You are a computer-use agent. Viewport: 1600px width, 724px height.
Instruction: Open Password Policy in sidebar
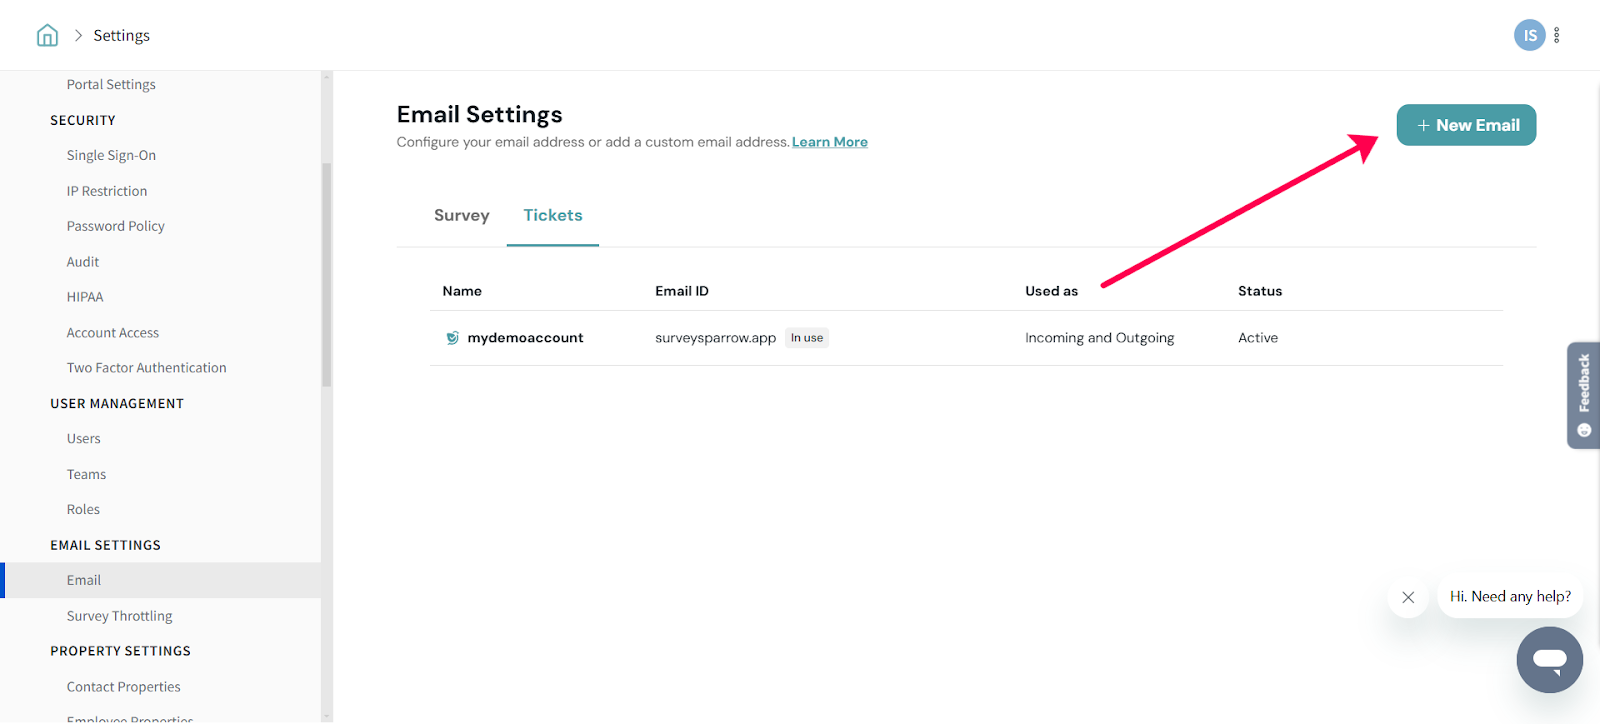pyautogui.click(x=116, y=226)
